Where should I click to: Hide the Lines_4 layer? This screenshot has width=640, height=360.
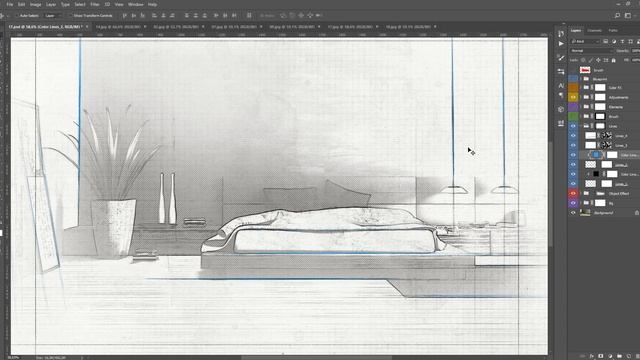click(573, 136)
